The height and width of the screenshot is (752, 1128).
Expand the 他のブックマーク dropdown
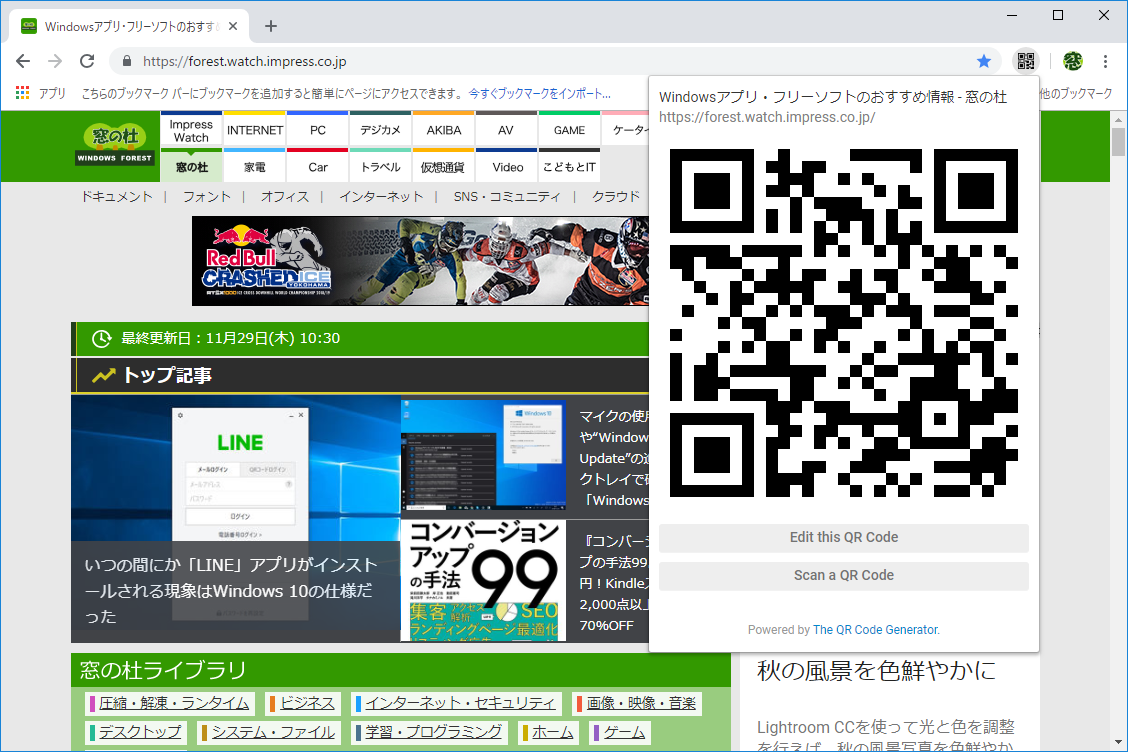point(1075,92)
